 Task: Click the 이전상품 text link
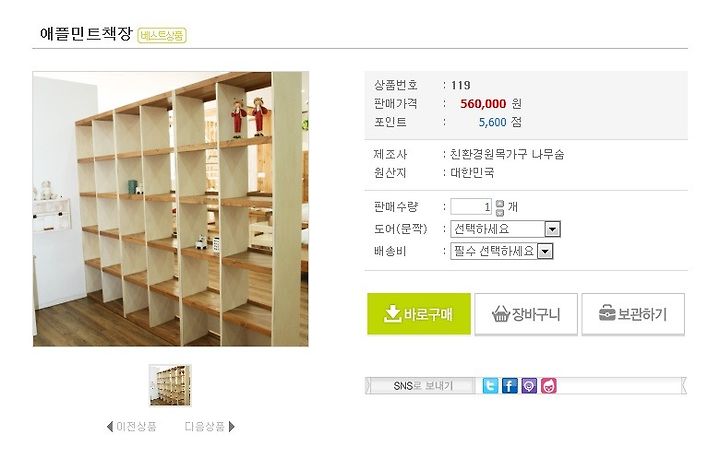[x=136, y=427]
